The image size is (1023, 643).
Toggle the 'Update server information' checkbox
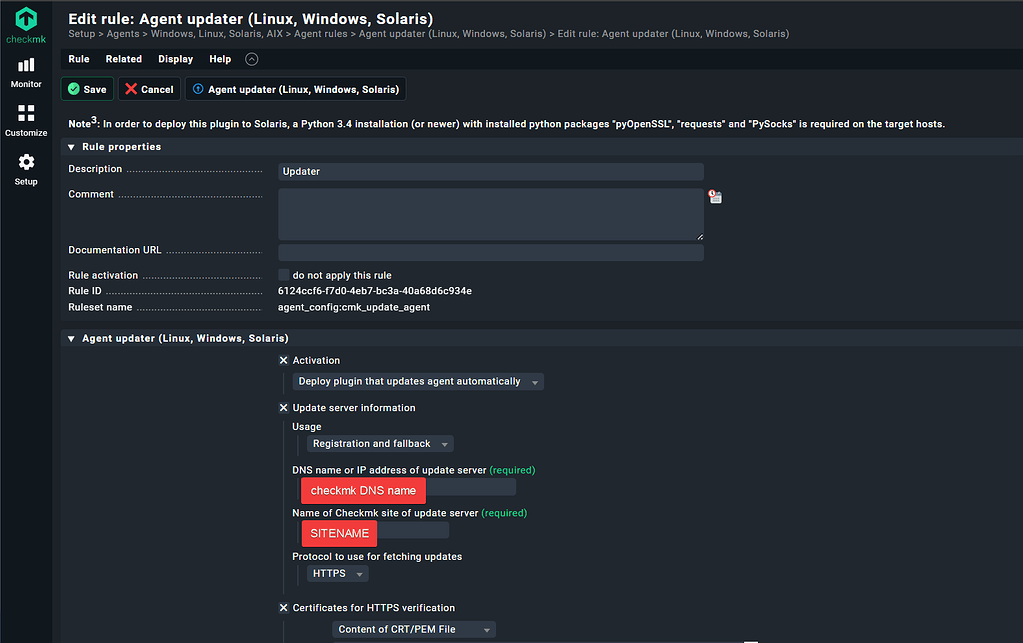283,407
